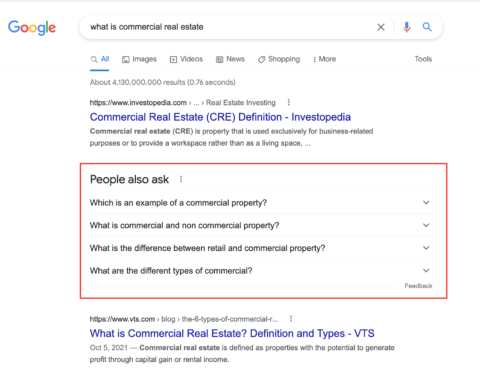Submit search with magnifying glass icon
Screen dimensions: 480x381
(x=427, y=27)
